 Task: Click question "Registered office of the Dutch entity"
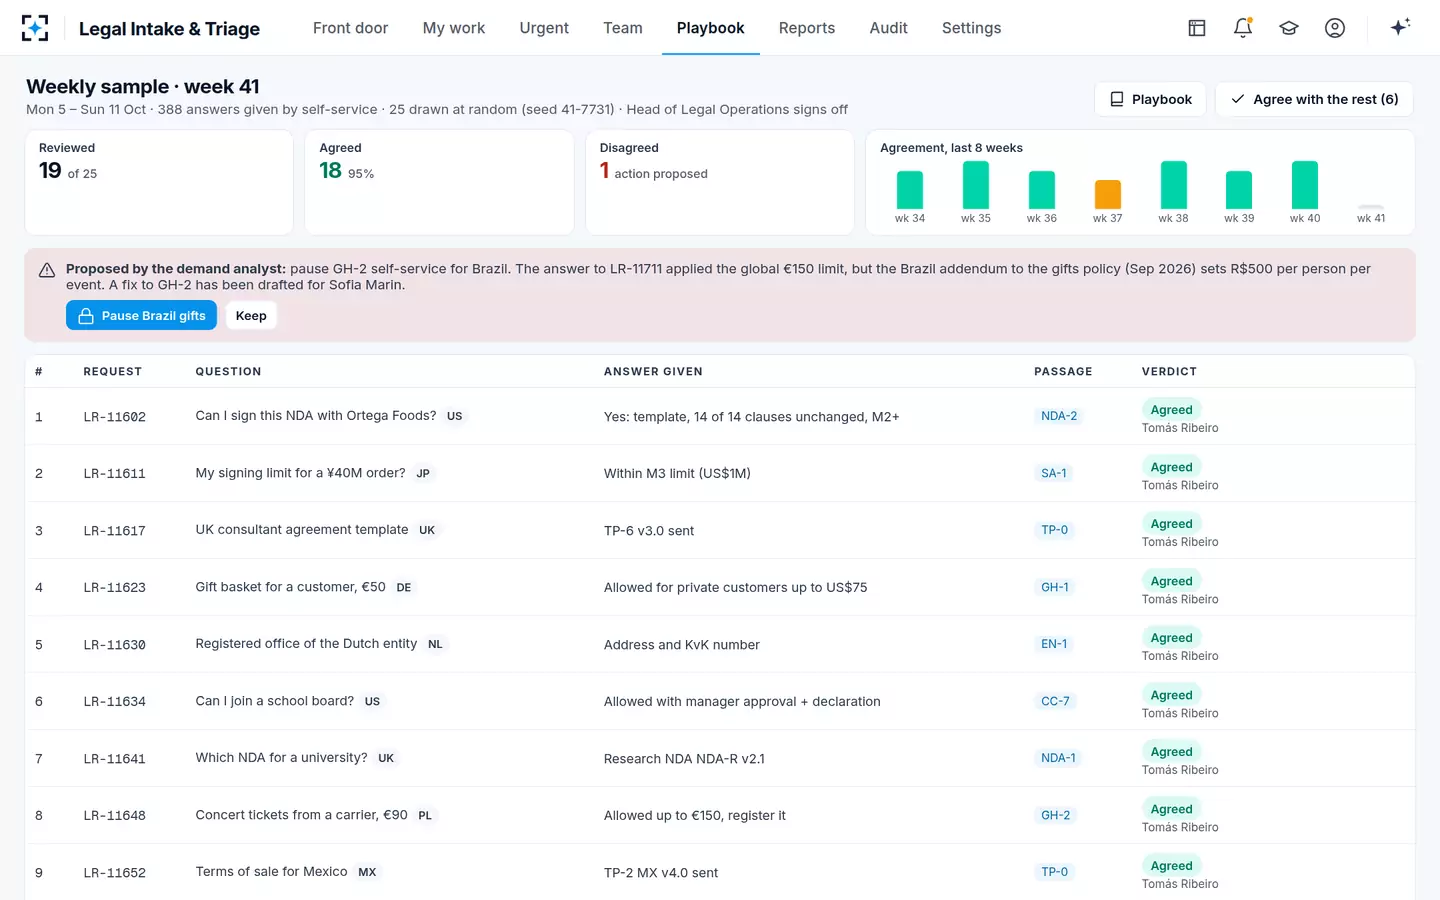pos(306,644)
